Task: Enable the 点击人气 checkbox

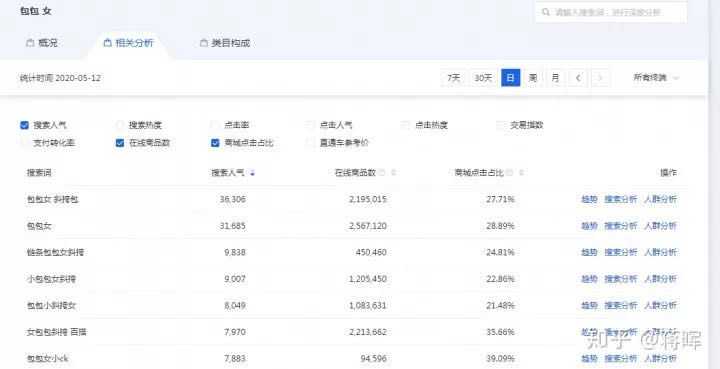Action: pos(311,125)
